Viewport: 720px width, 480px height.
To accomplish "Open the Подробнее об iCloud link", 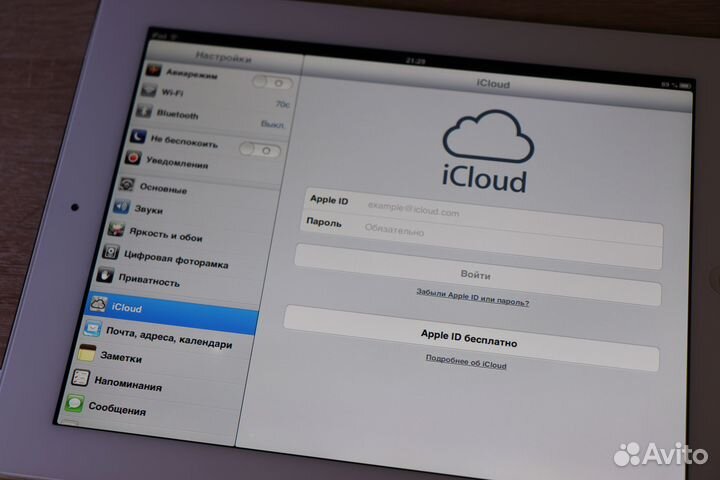I will point(466,361).
